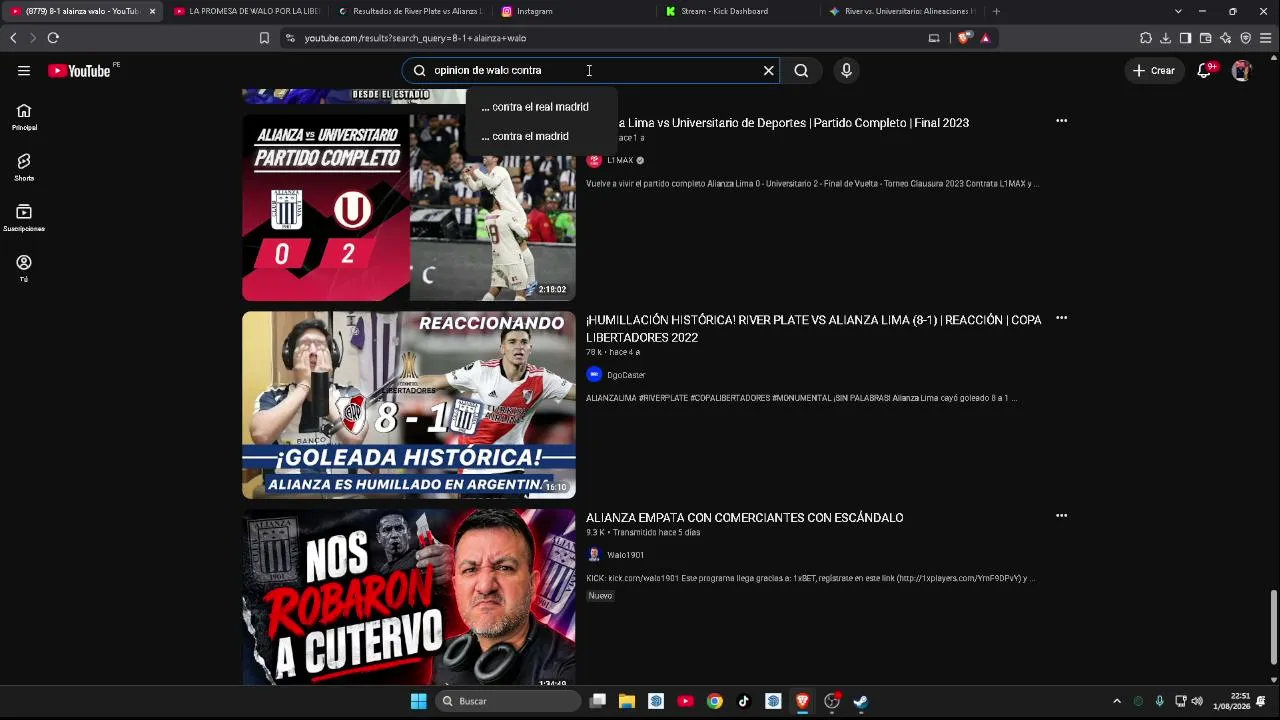
Task: Open Shorts in the sidebar
Action: [24, 167]
